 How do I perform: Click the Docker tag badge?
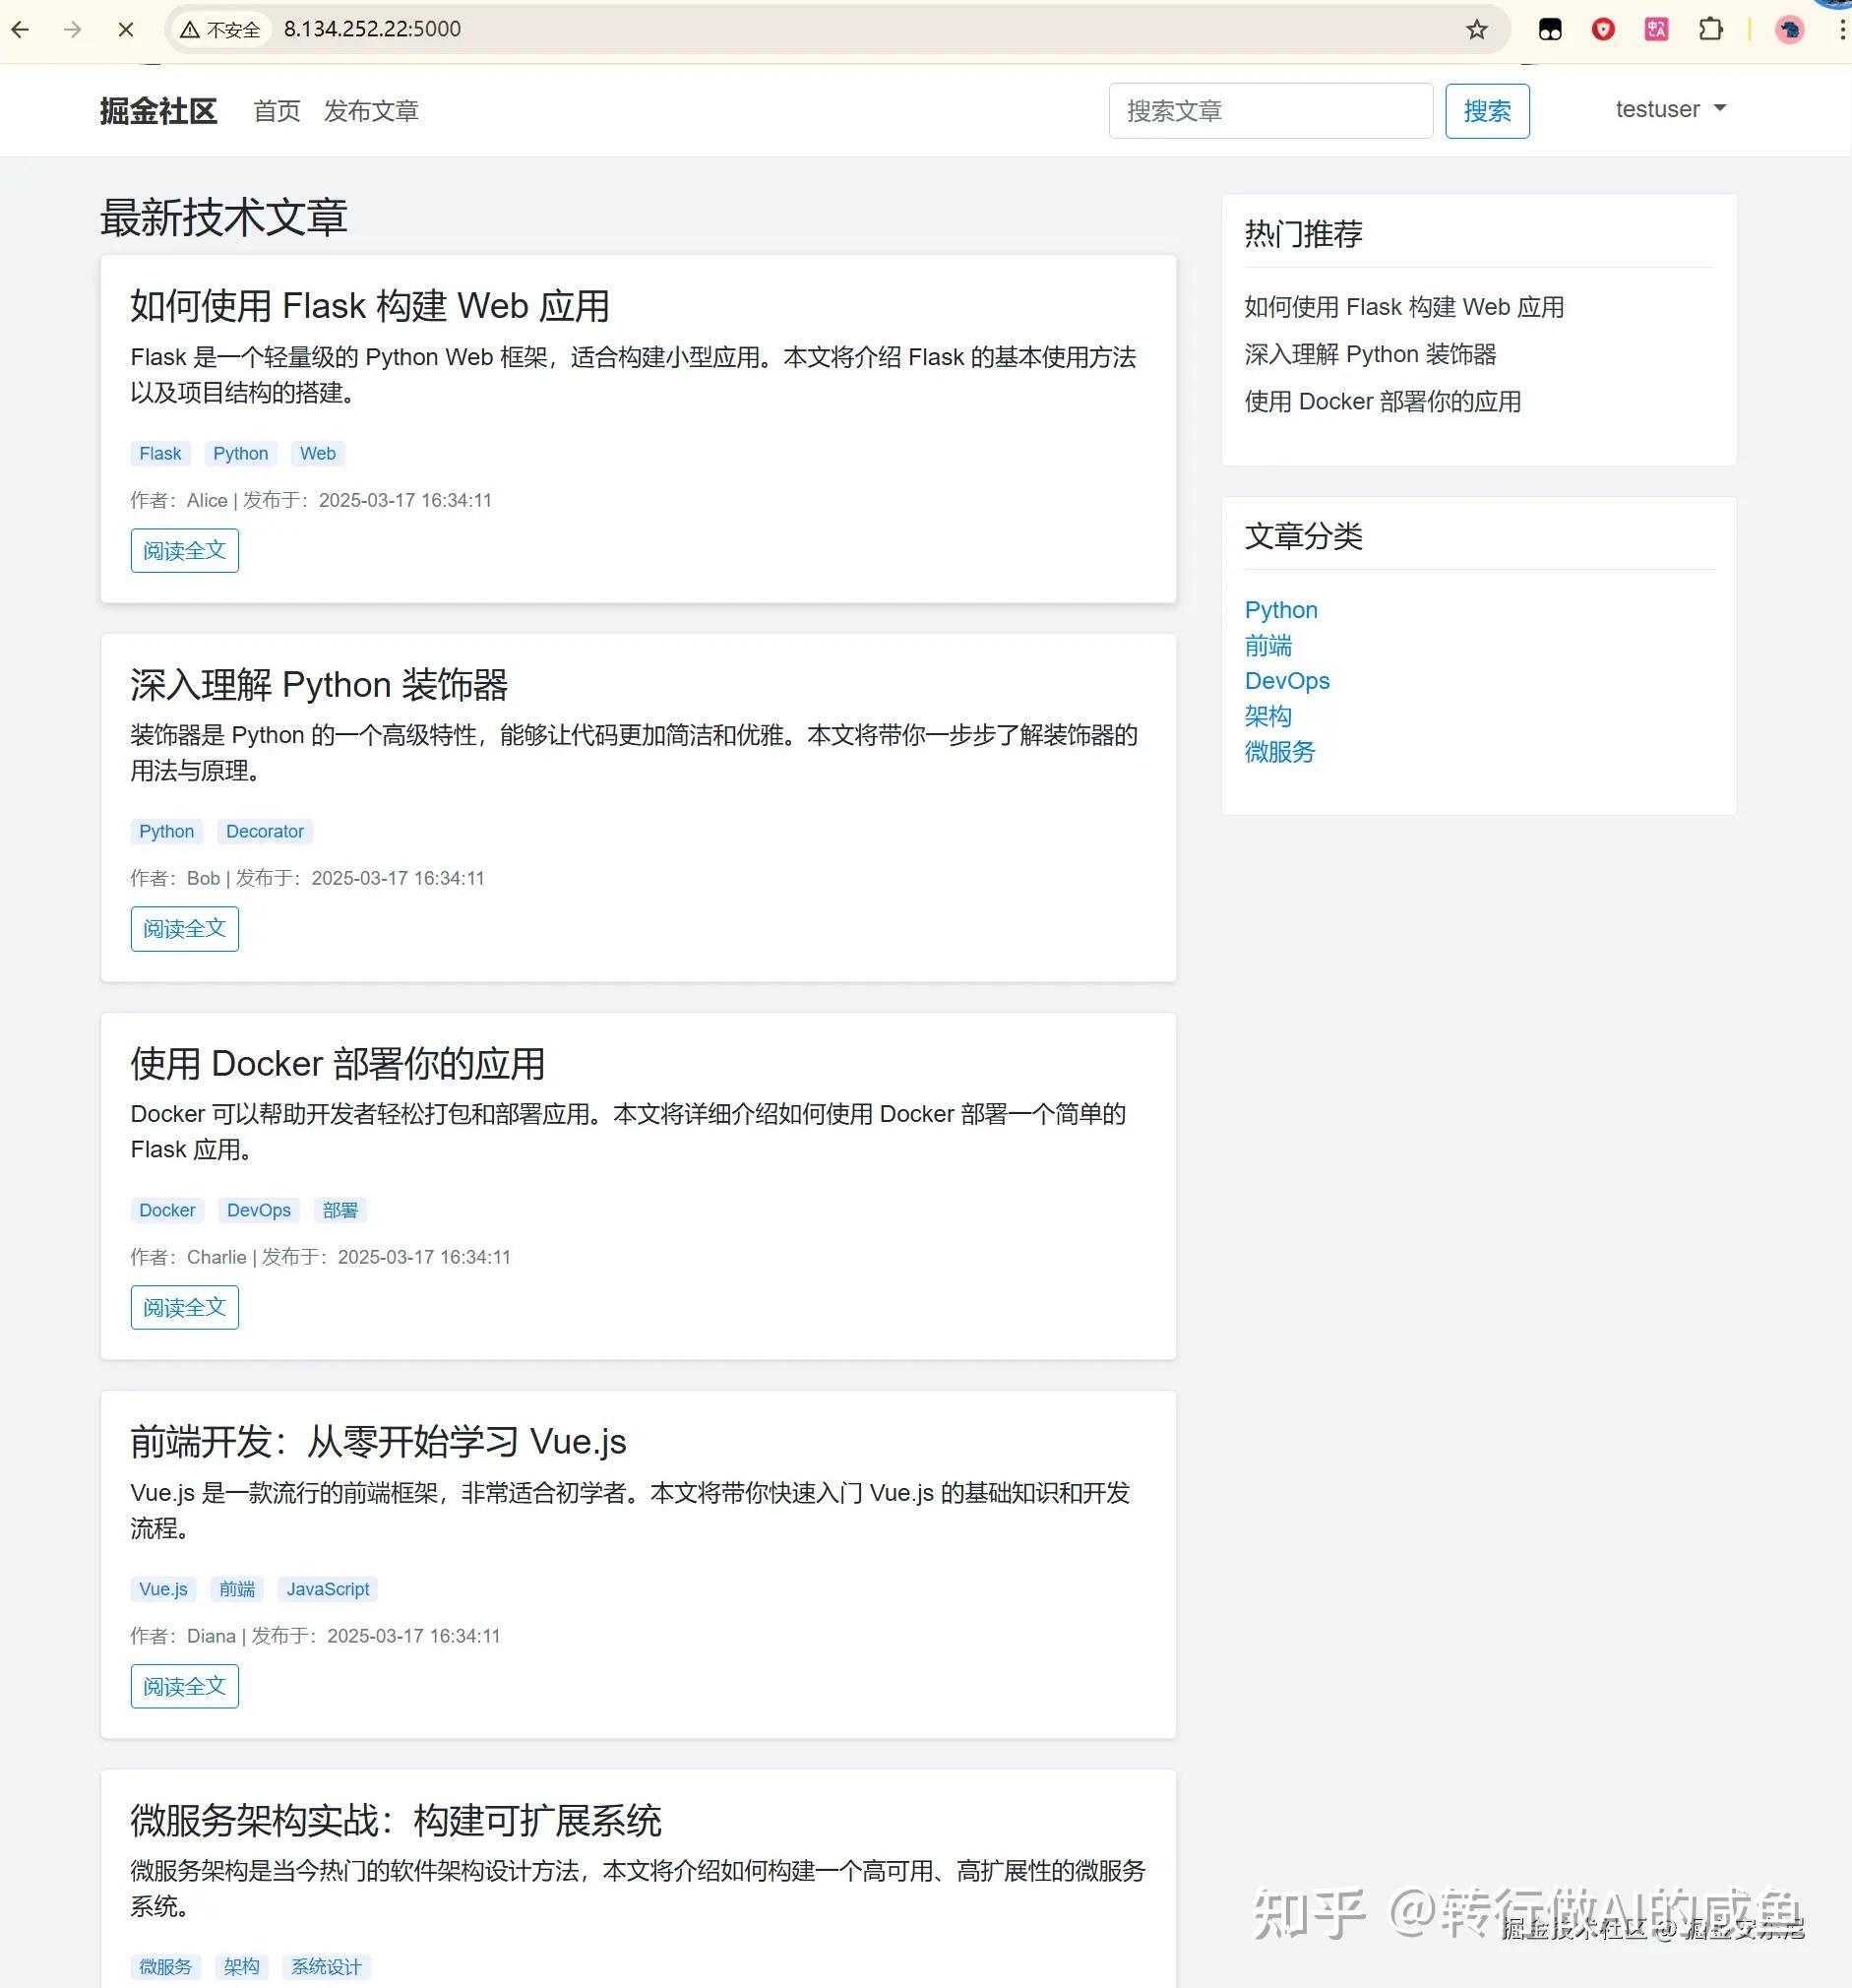[x=167, y=1210]
